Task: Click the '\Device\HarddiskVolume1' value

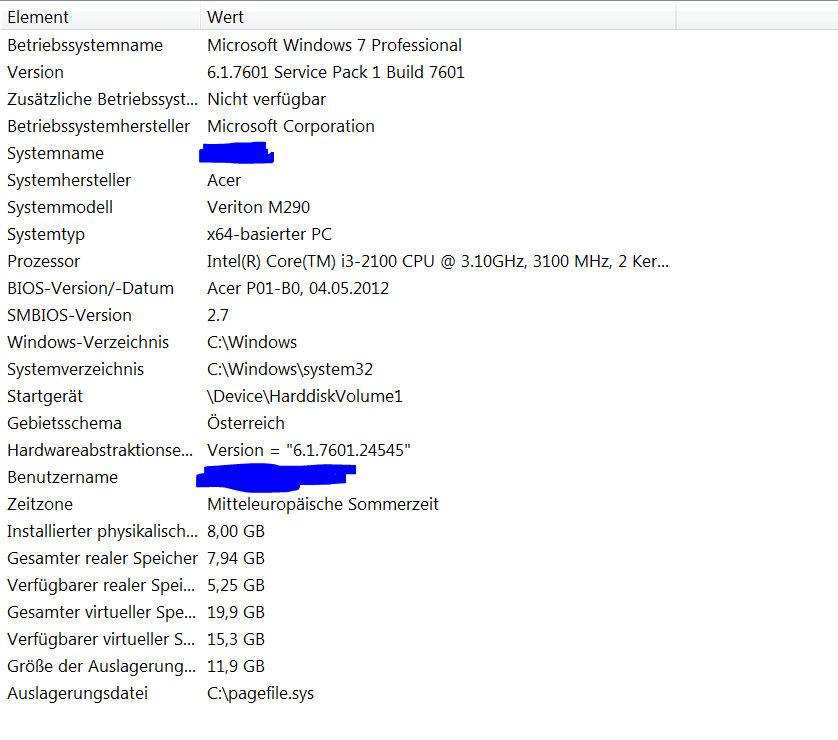Action: [305, 396]
